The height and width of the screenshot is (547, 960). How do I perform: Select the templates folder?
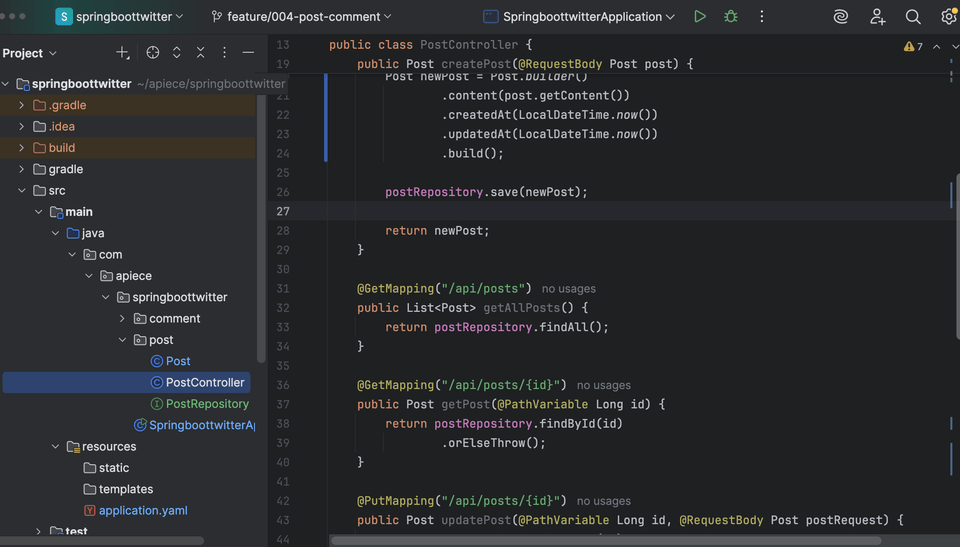118,489
